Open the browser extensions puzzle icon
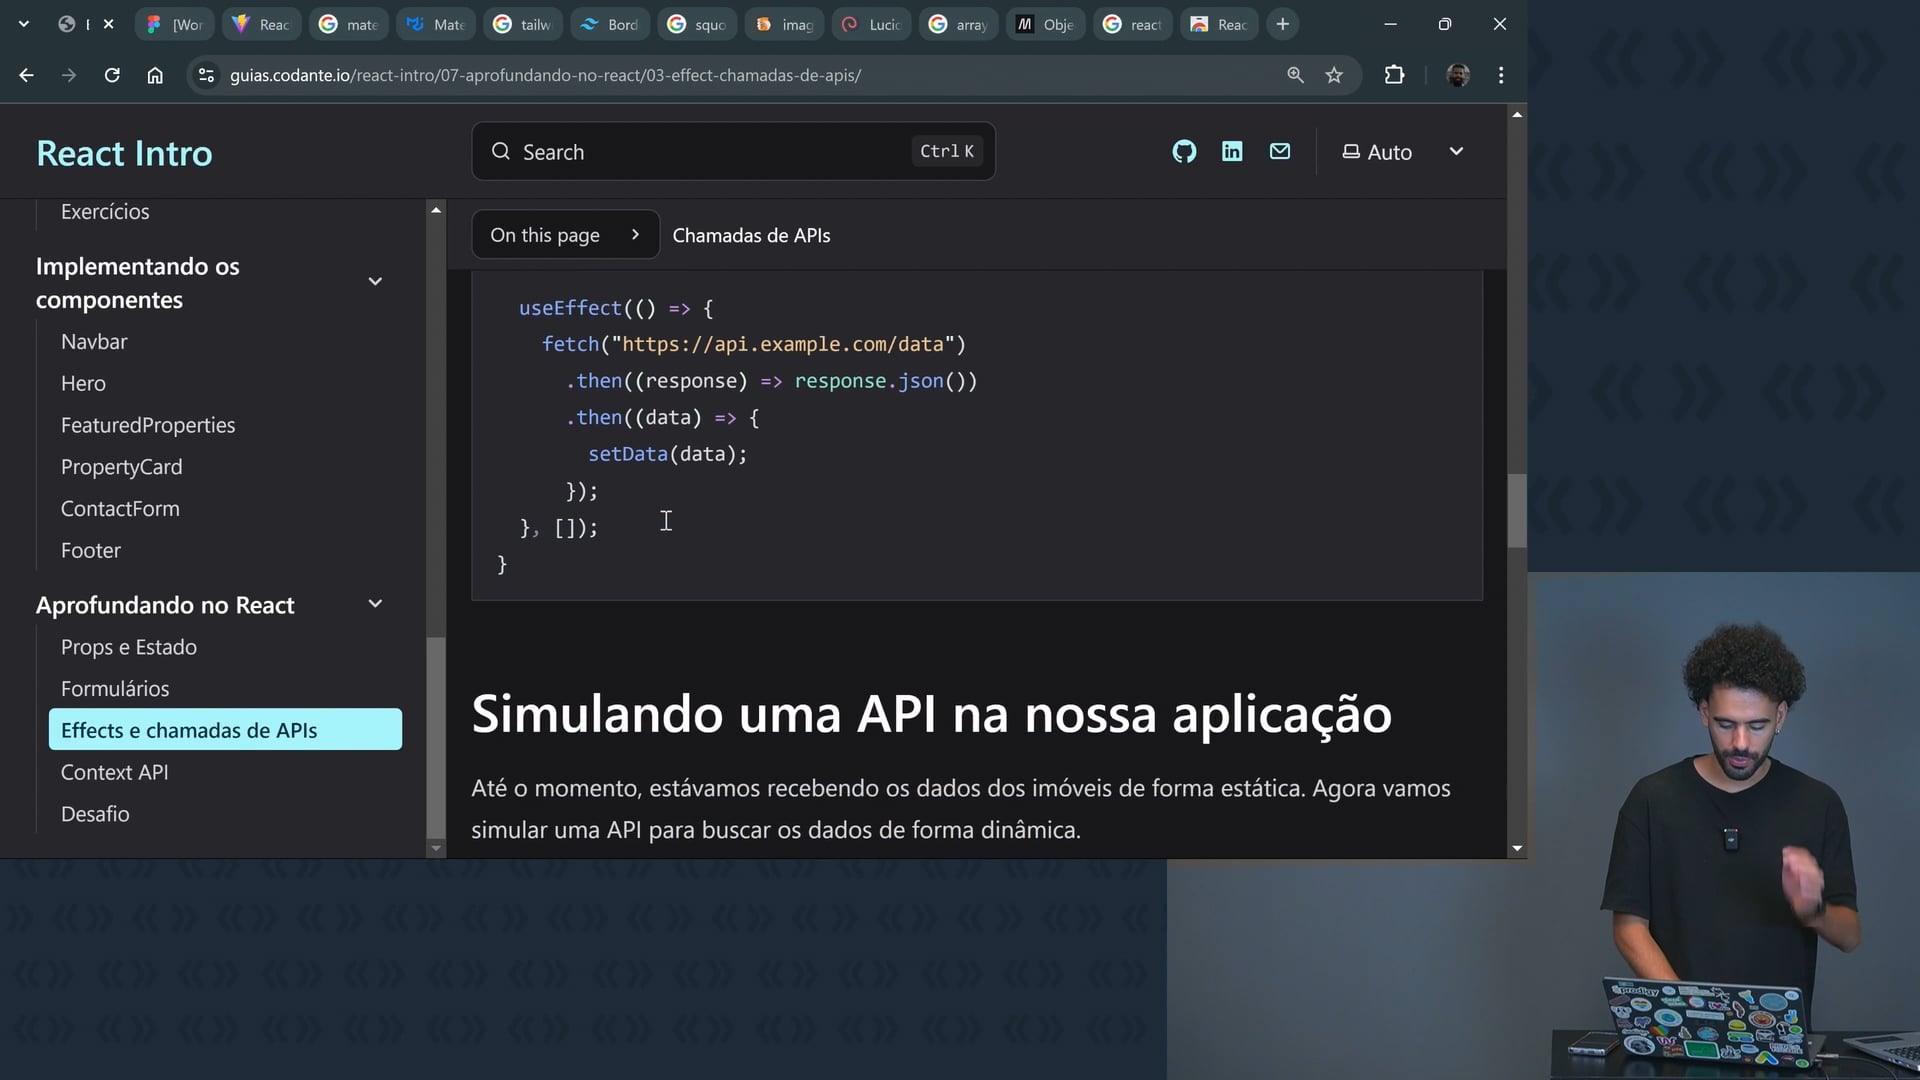Image resolution: width=1920 pixels, height=1080 pixels. pos(1394,75)
